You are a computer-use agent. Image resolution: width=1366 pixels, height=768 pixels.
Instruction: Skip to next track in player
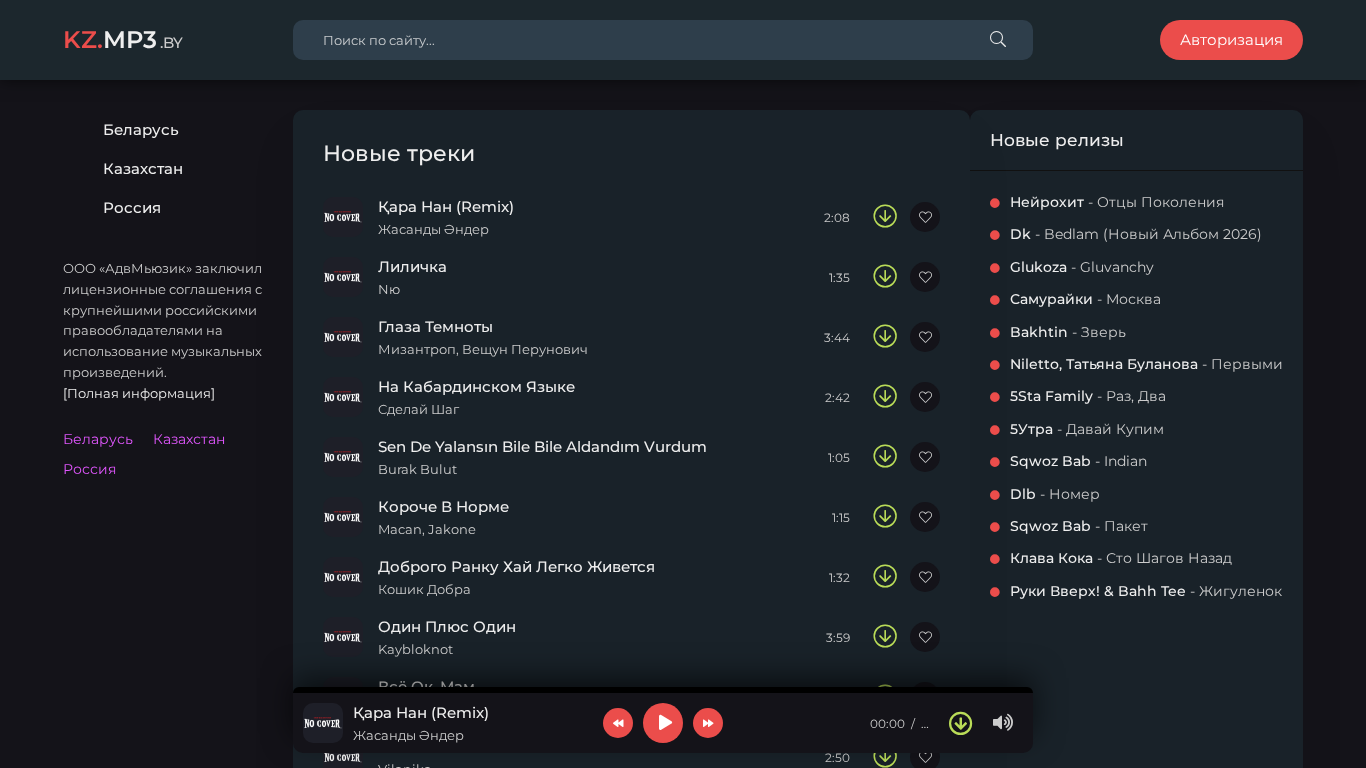(708, 723)
